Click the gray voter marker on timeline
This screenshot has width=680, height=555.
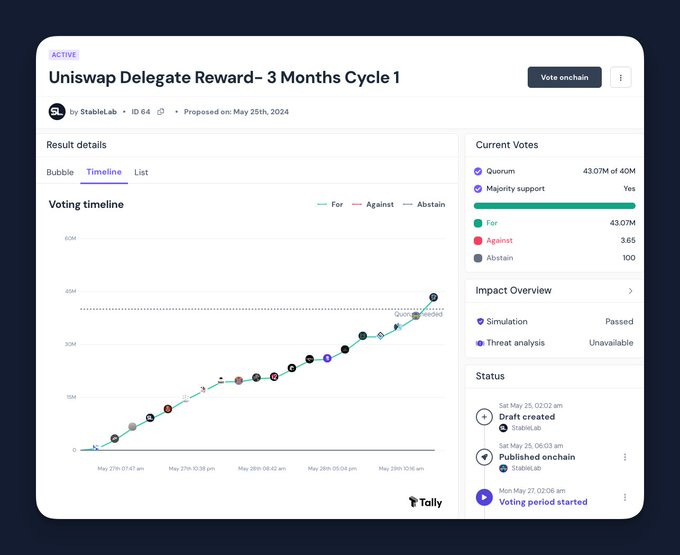pyautogui.click(x=132, y=427)
